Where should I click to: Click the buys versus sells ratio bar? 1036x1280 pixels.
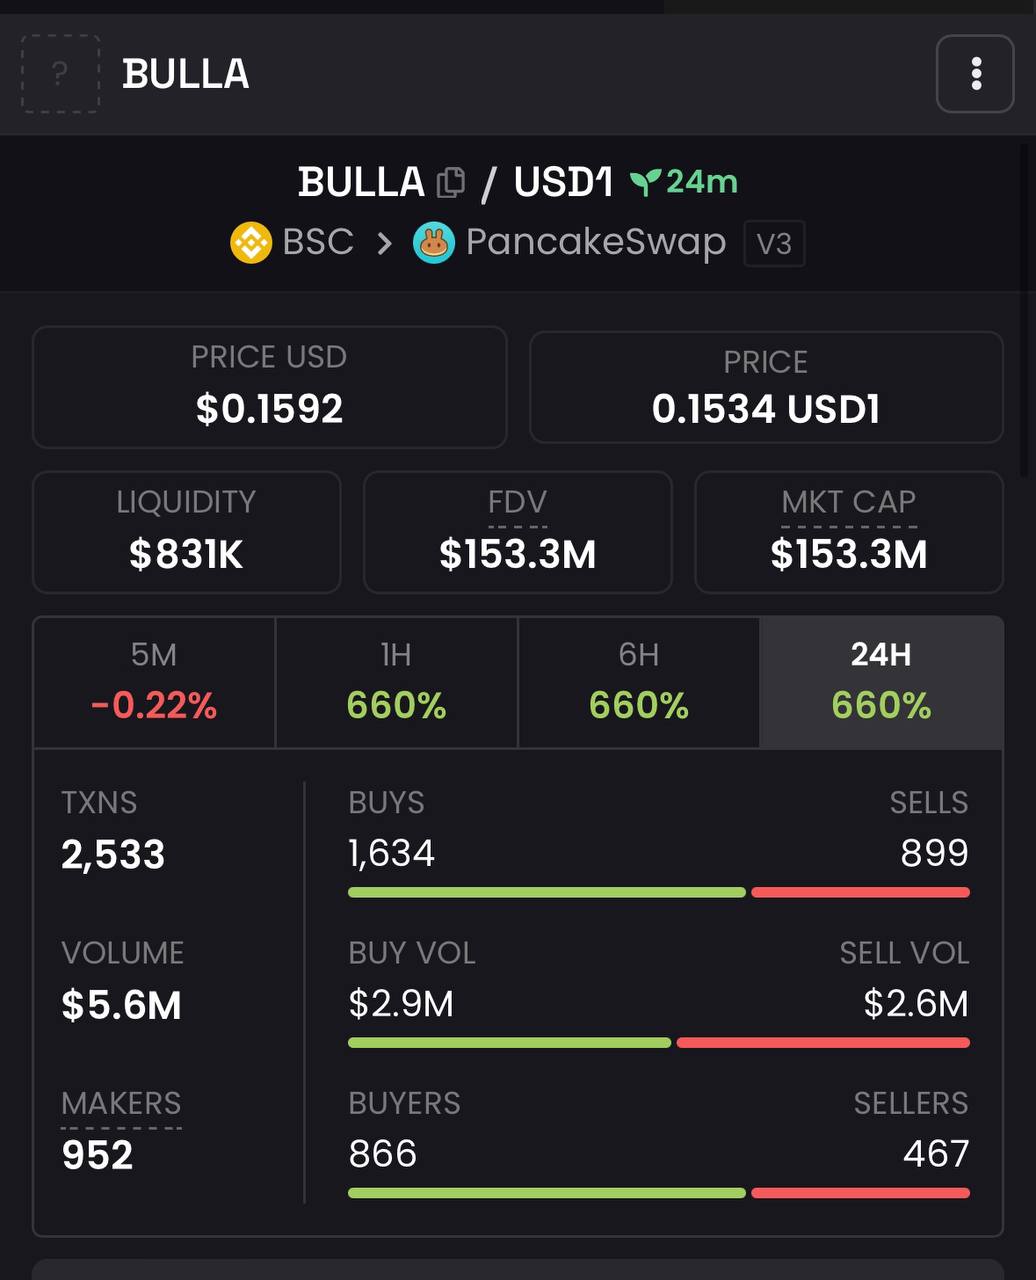659,892
